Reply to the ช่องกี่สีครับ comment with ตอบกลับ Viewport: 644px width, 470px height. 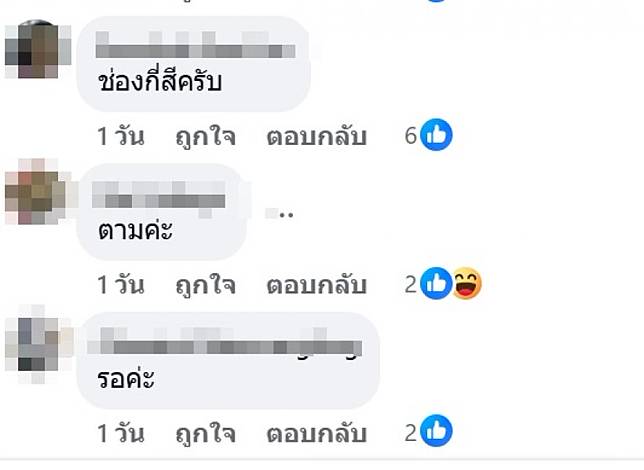(x=316, y=136)
